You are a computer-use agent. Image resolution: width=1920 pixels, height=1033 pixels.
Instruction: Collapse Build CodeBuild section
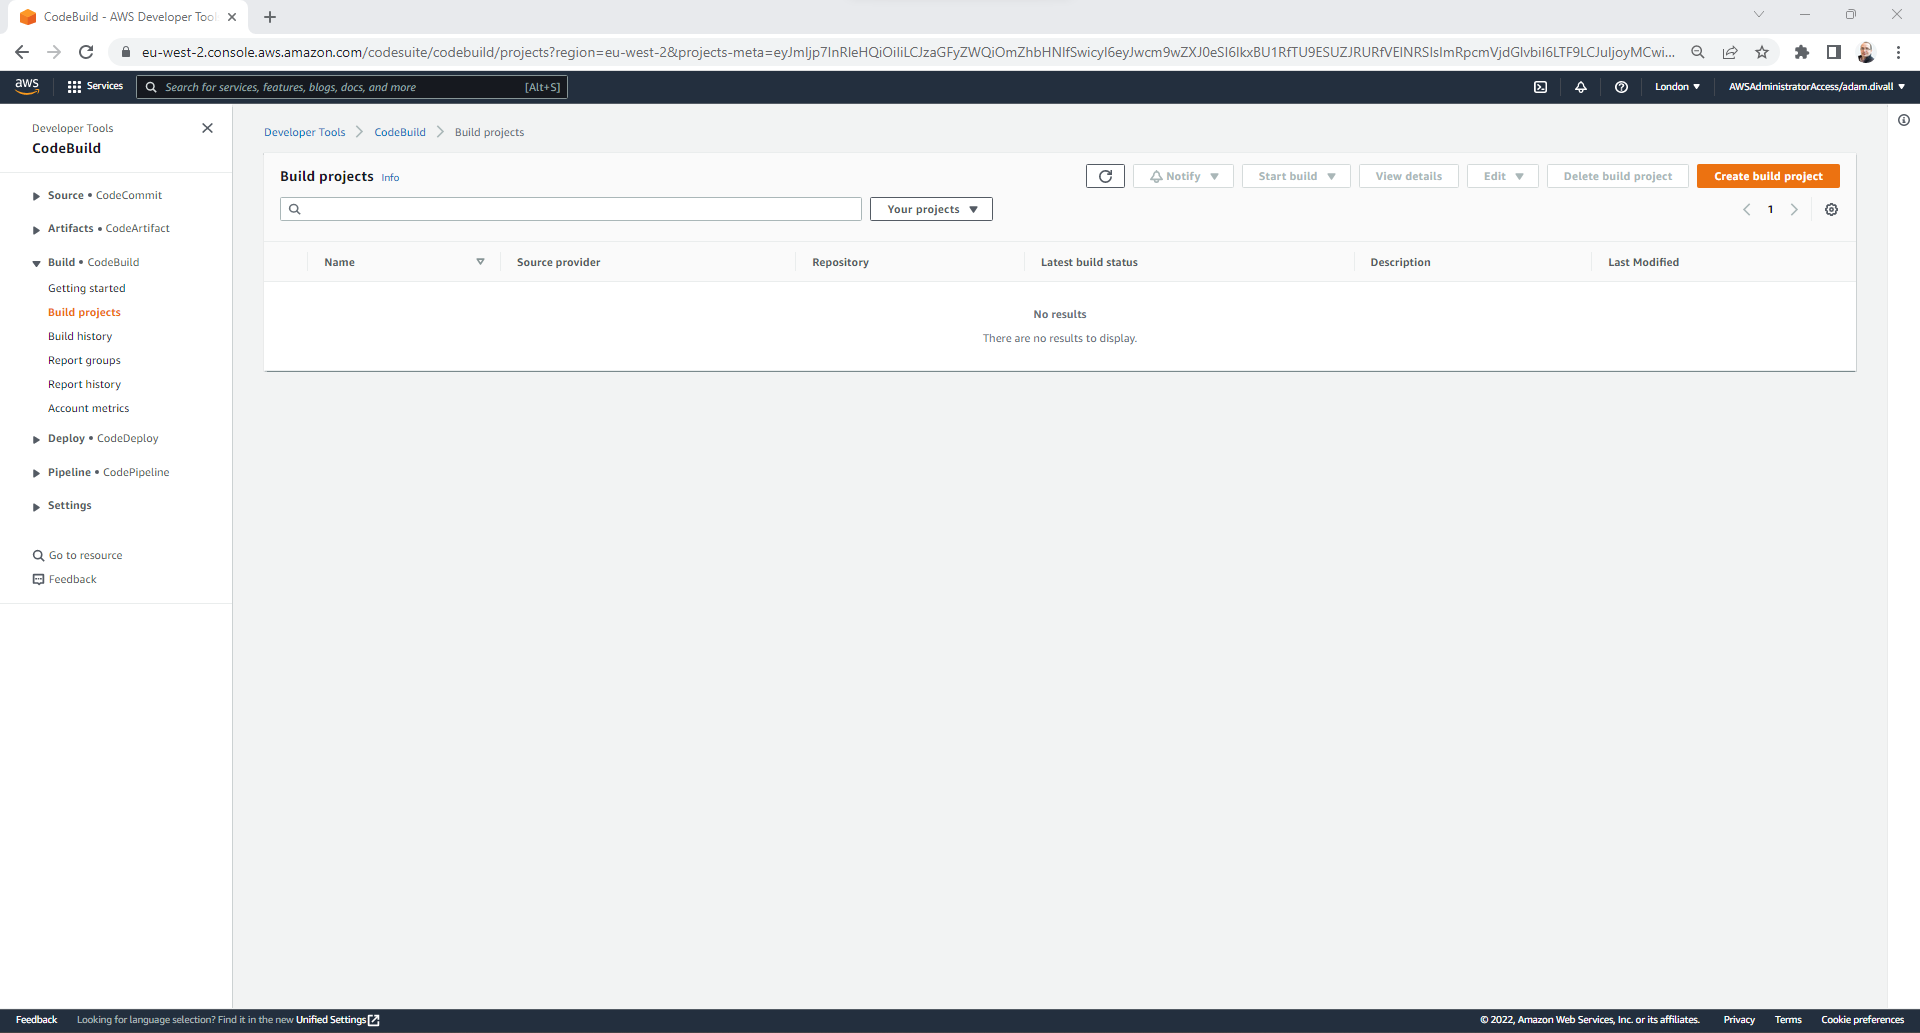pos(36,263)
